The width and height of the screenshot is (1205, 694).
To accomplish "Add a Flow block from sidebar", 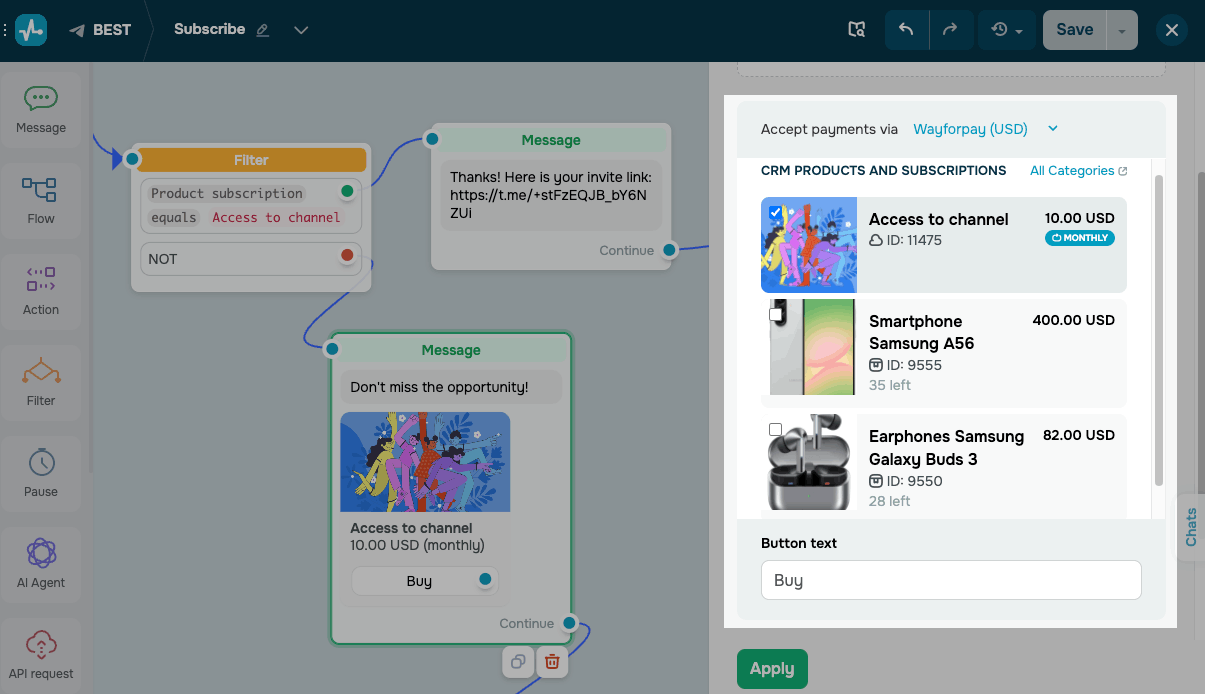I will pos(41,201).
